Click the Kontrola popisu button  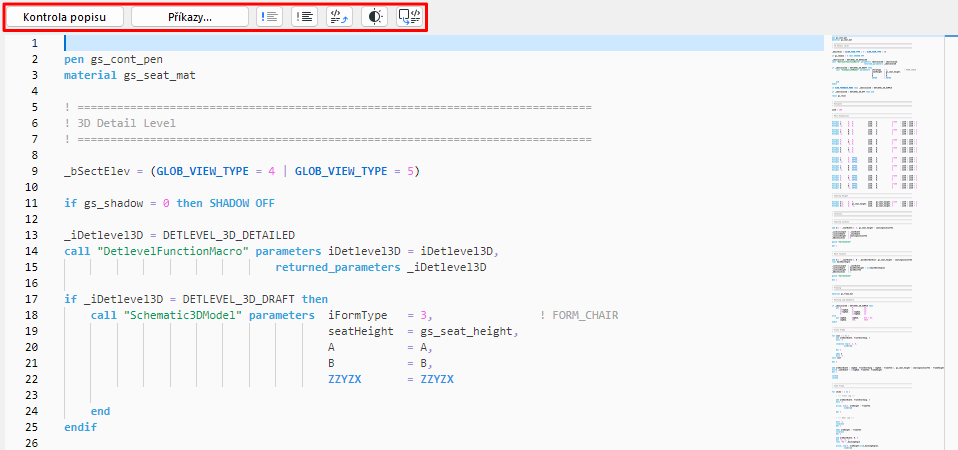click(65, 17)
